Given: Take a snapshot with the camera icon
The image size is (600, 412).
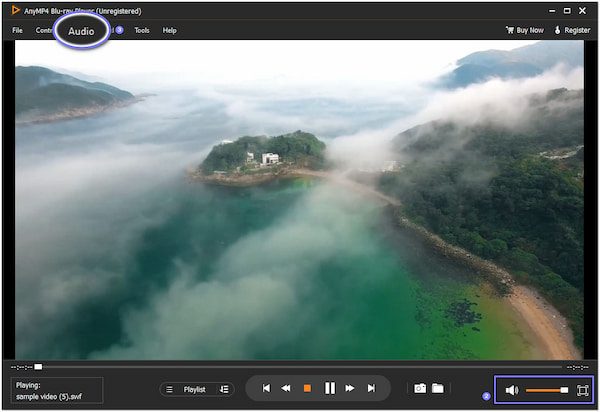Looking at the screenshot, I should click(x=420, y=389).
